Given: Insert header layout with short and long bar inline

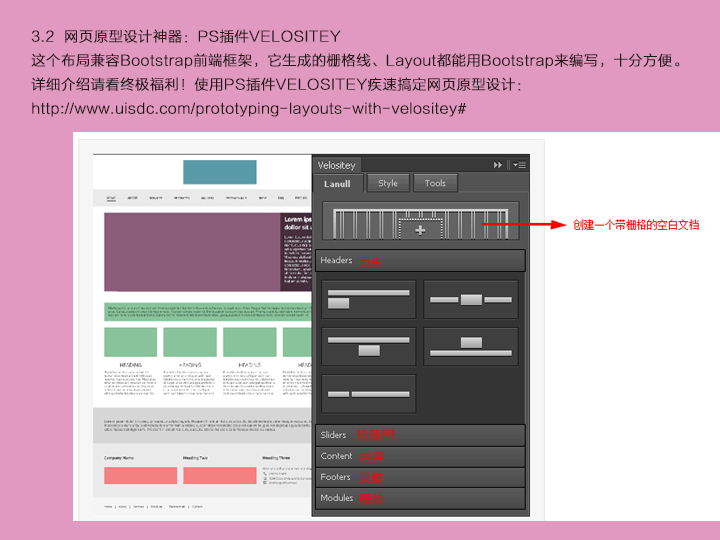Looking at the screenshot, I should (368, 394).
